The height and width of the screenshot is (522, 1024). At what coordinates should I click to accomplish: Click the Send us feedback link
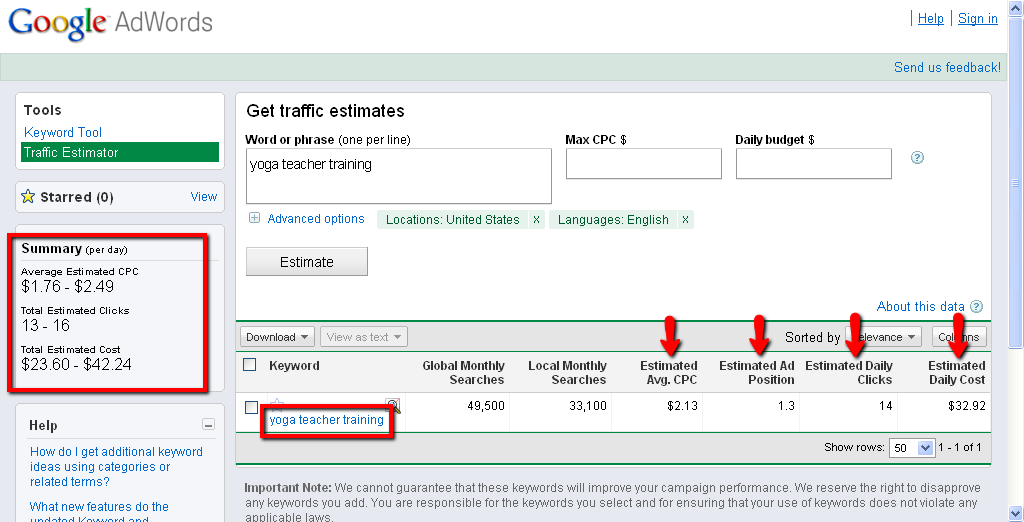[946, 67]
